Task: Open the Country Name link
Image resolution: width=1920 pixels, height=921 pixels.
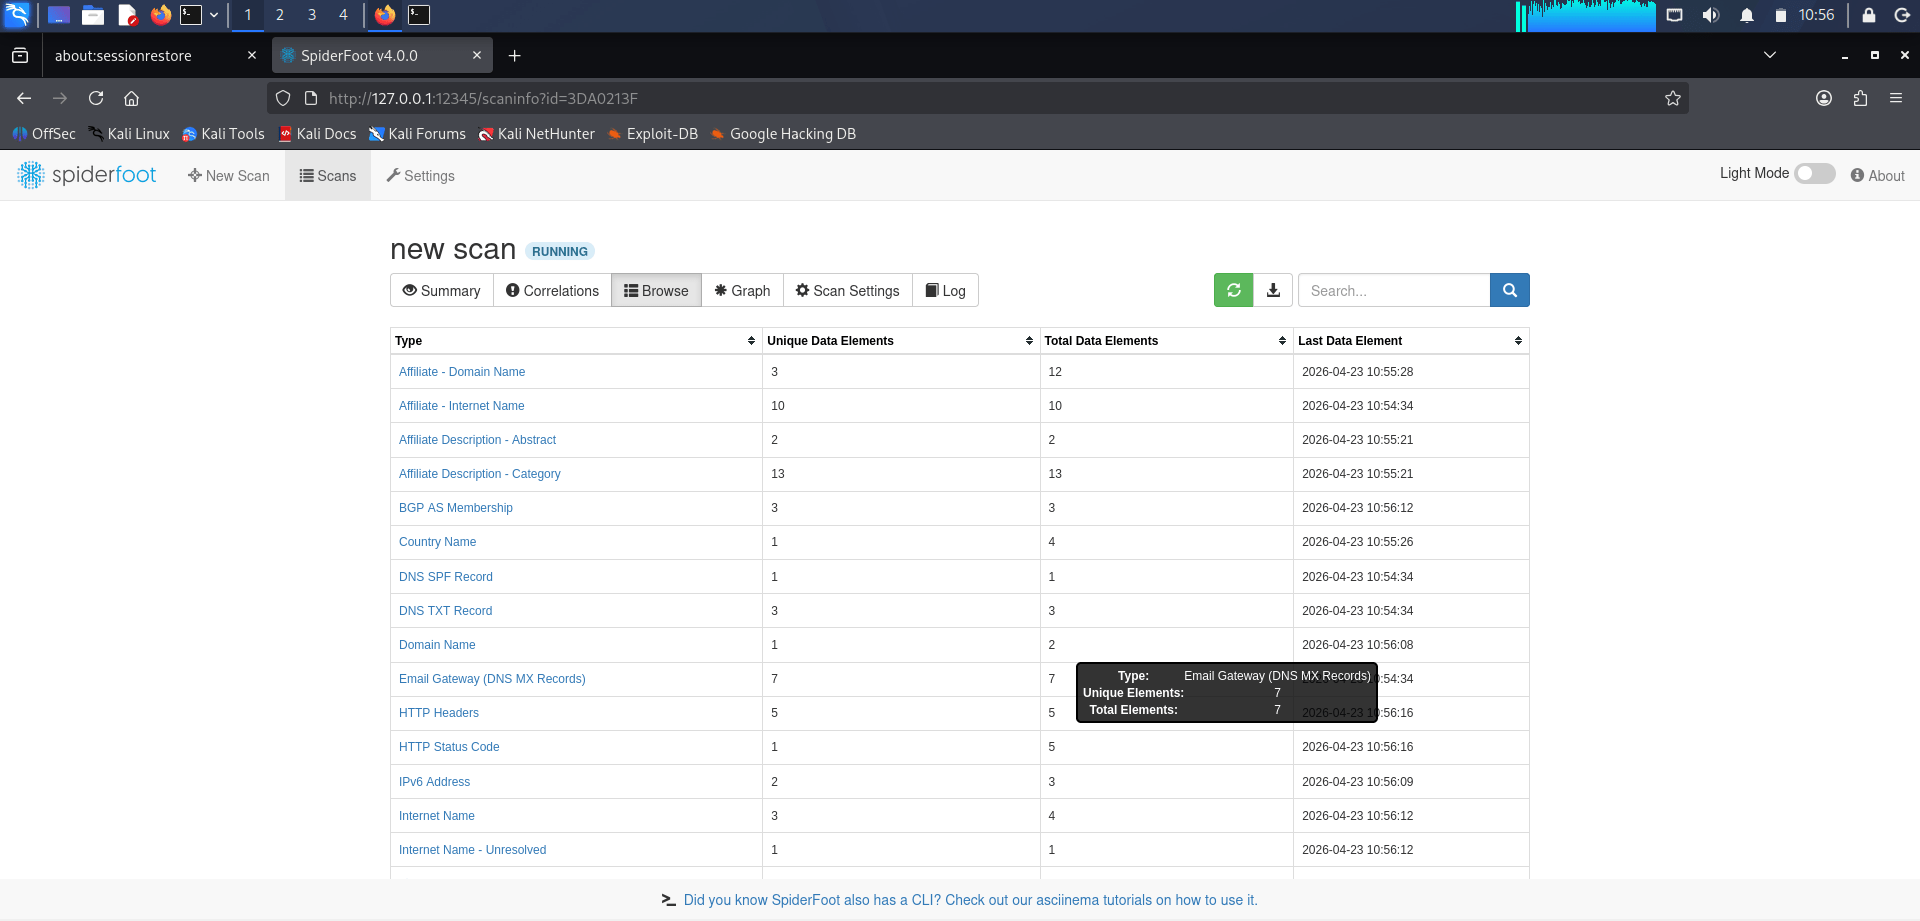Action: 437,542
